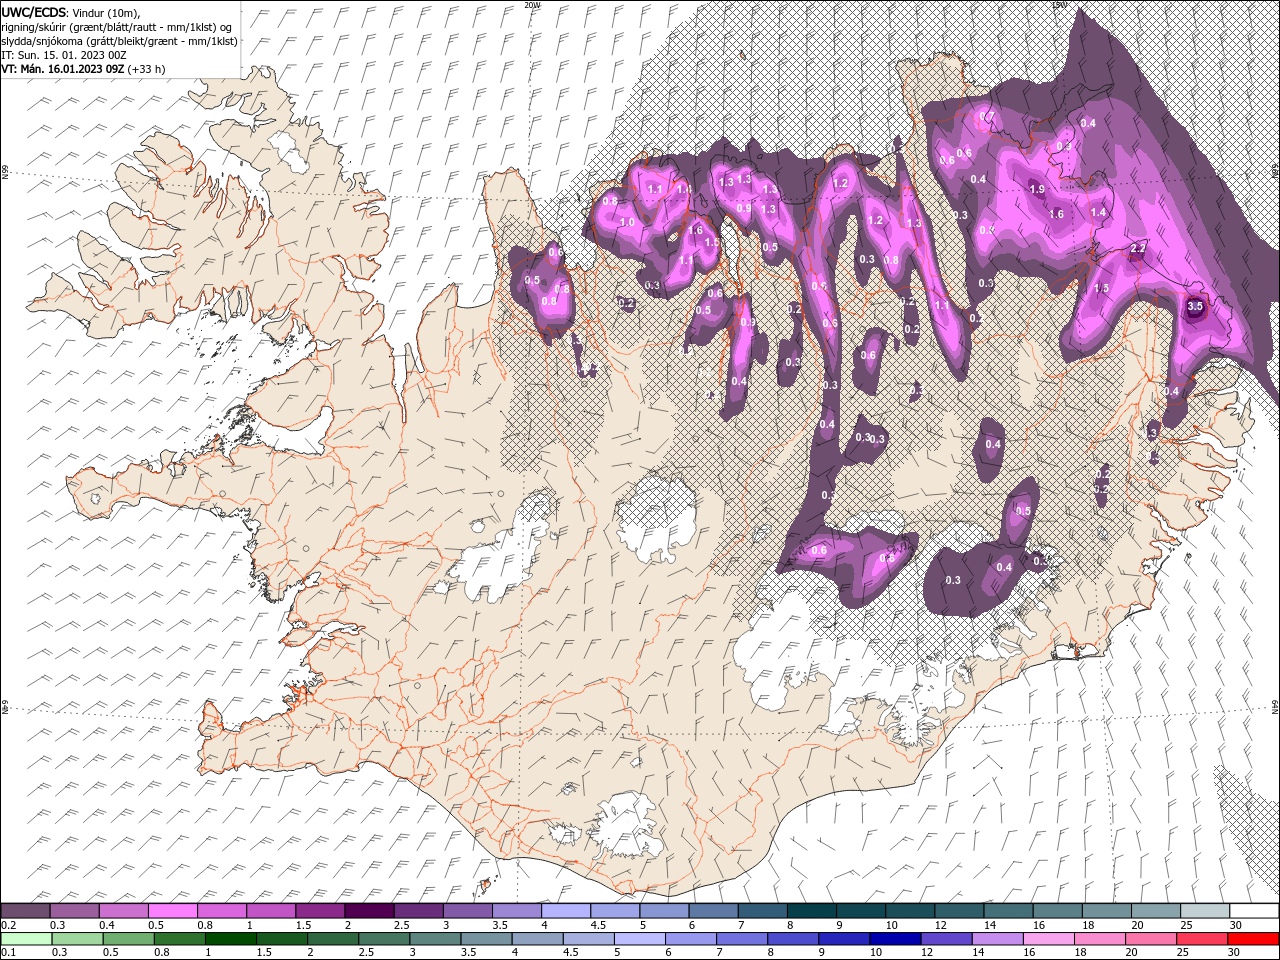Click the '1.0' snowfall value on the map
The height and width of the screenshot is (960, 1280).
628,222
